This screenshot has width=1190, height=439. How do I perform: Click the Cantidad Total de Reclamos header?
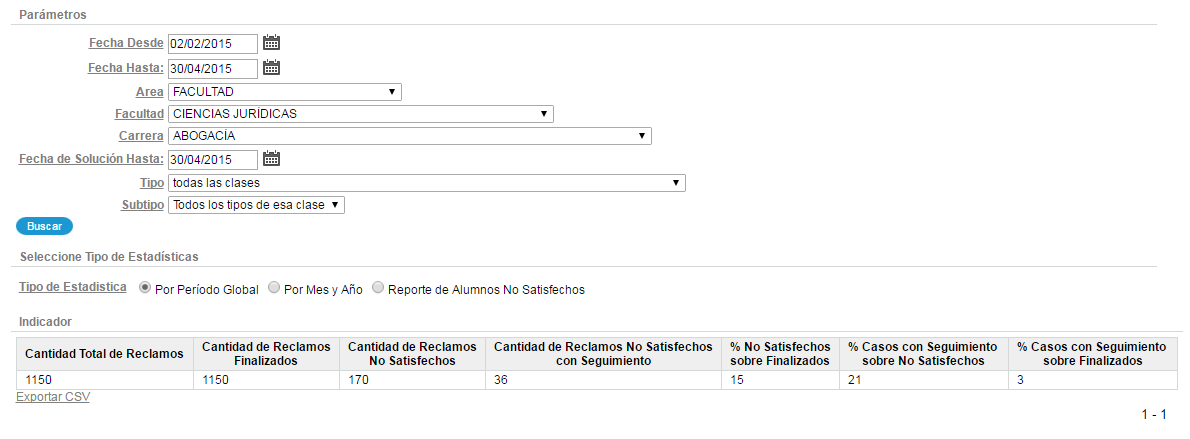pos(105,354)
